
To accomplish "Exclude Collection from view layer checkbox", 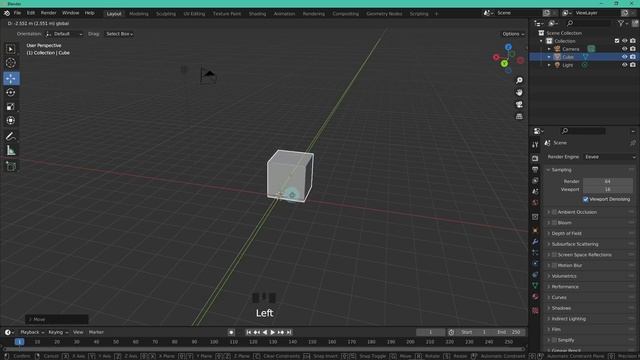I will click(617, 41).
